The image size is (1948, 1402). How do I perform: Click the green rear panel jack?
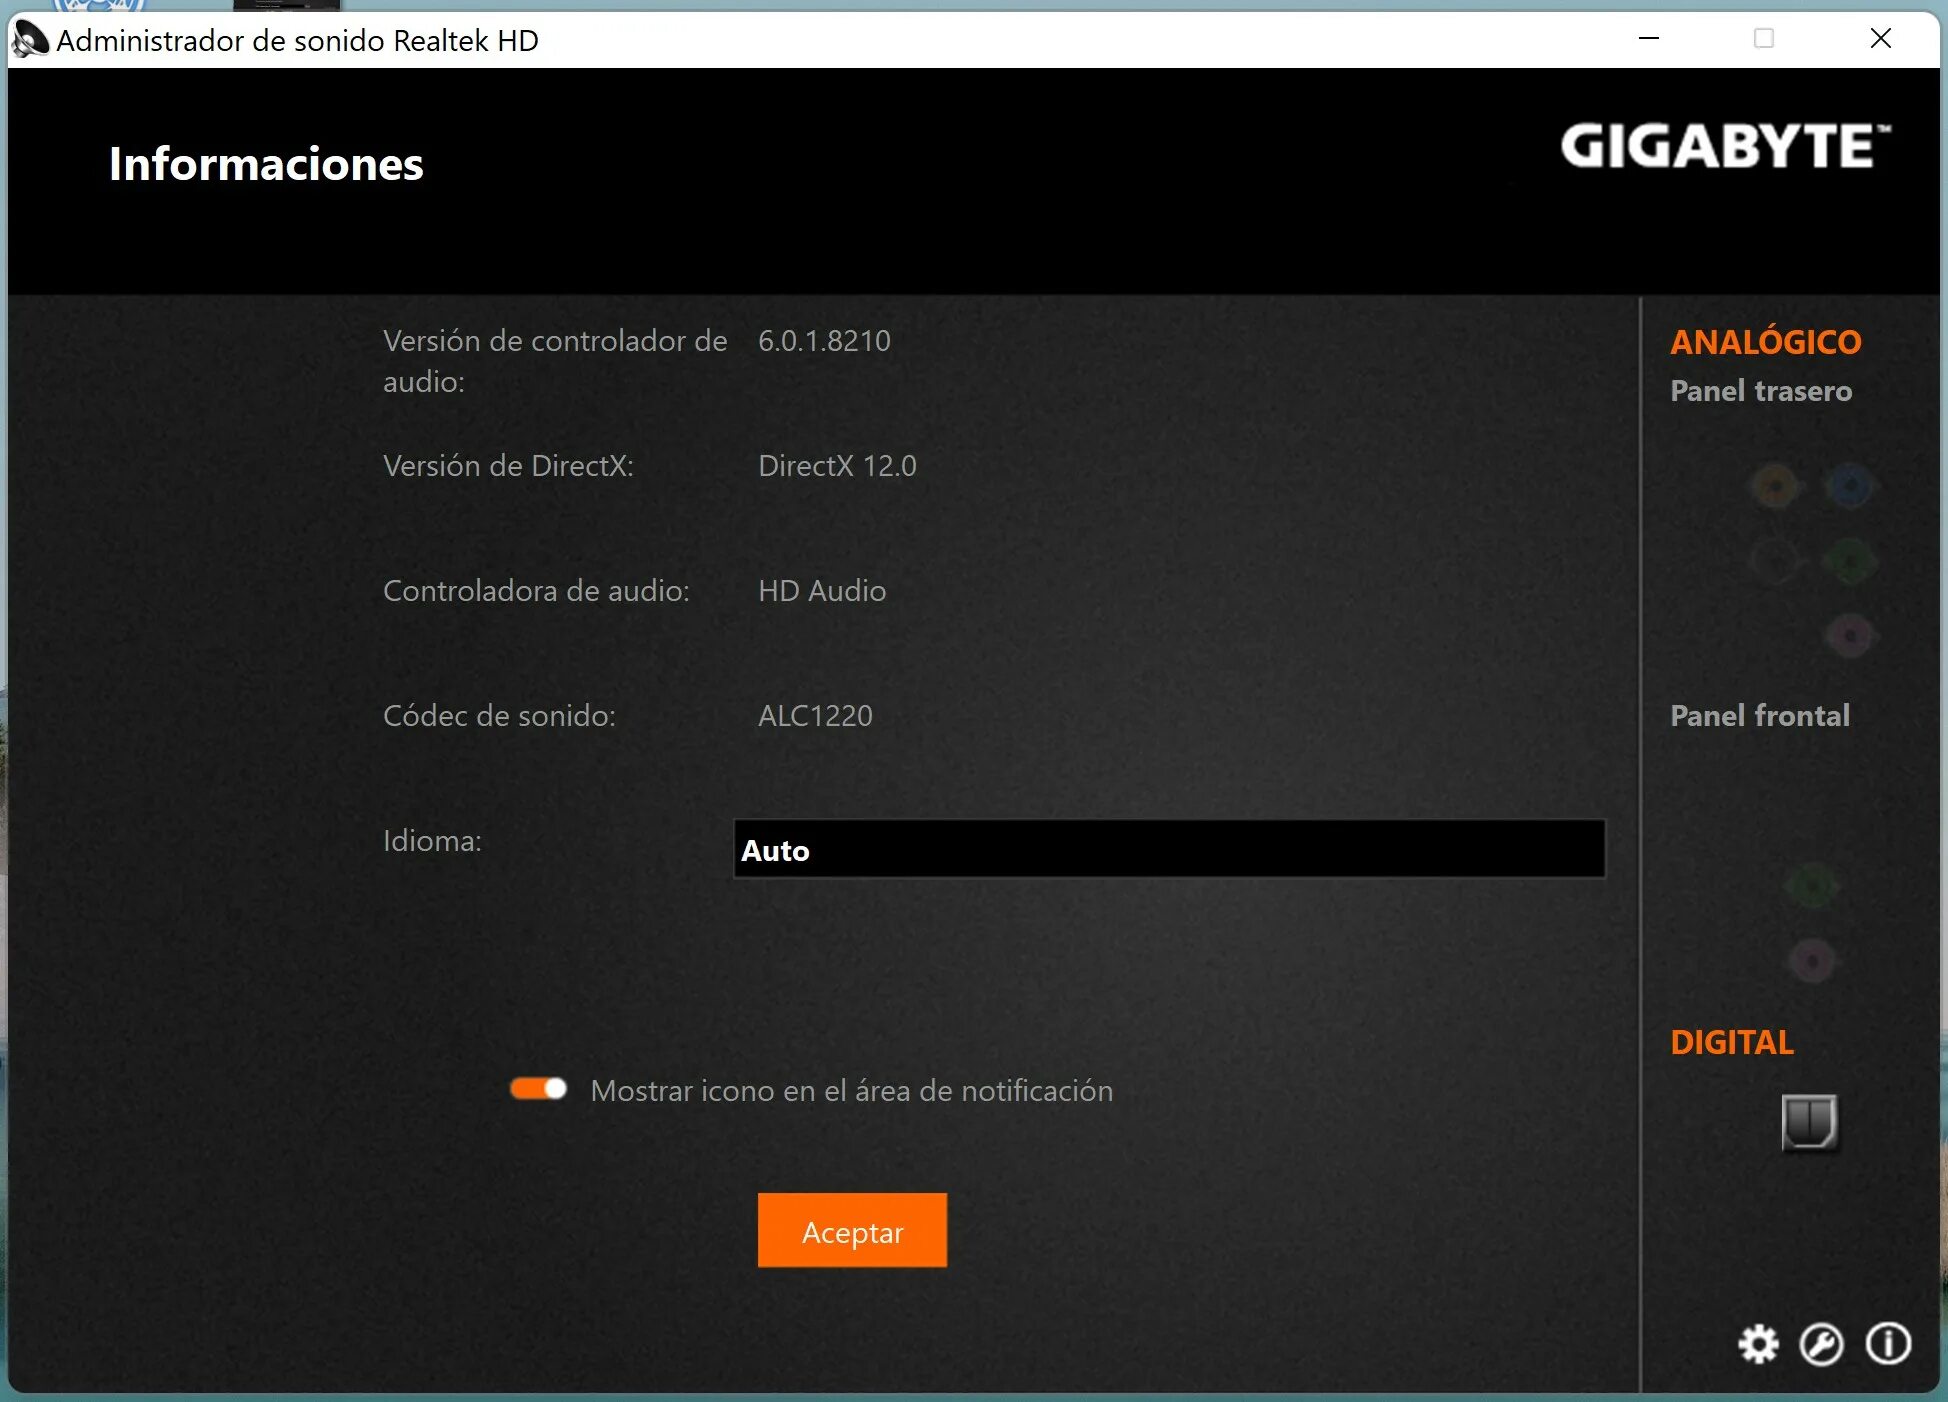[1850, 561]
